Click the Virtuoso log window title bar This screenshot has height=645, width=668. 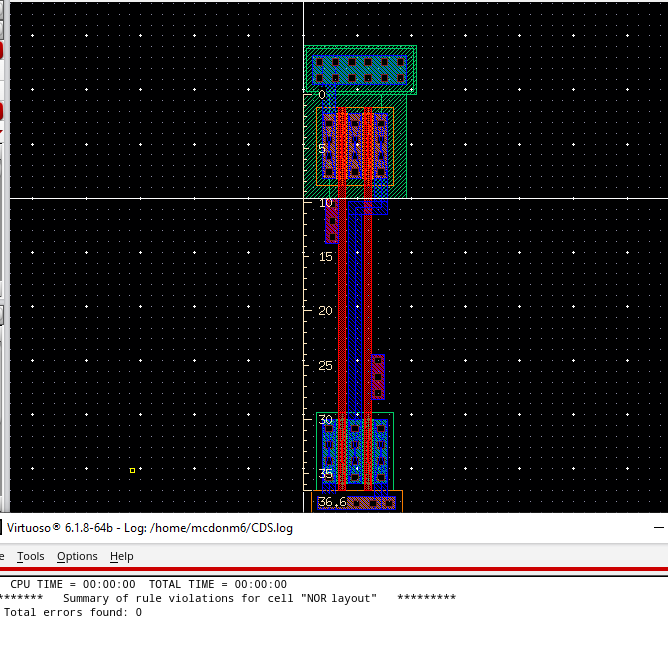coord(300,528)
